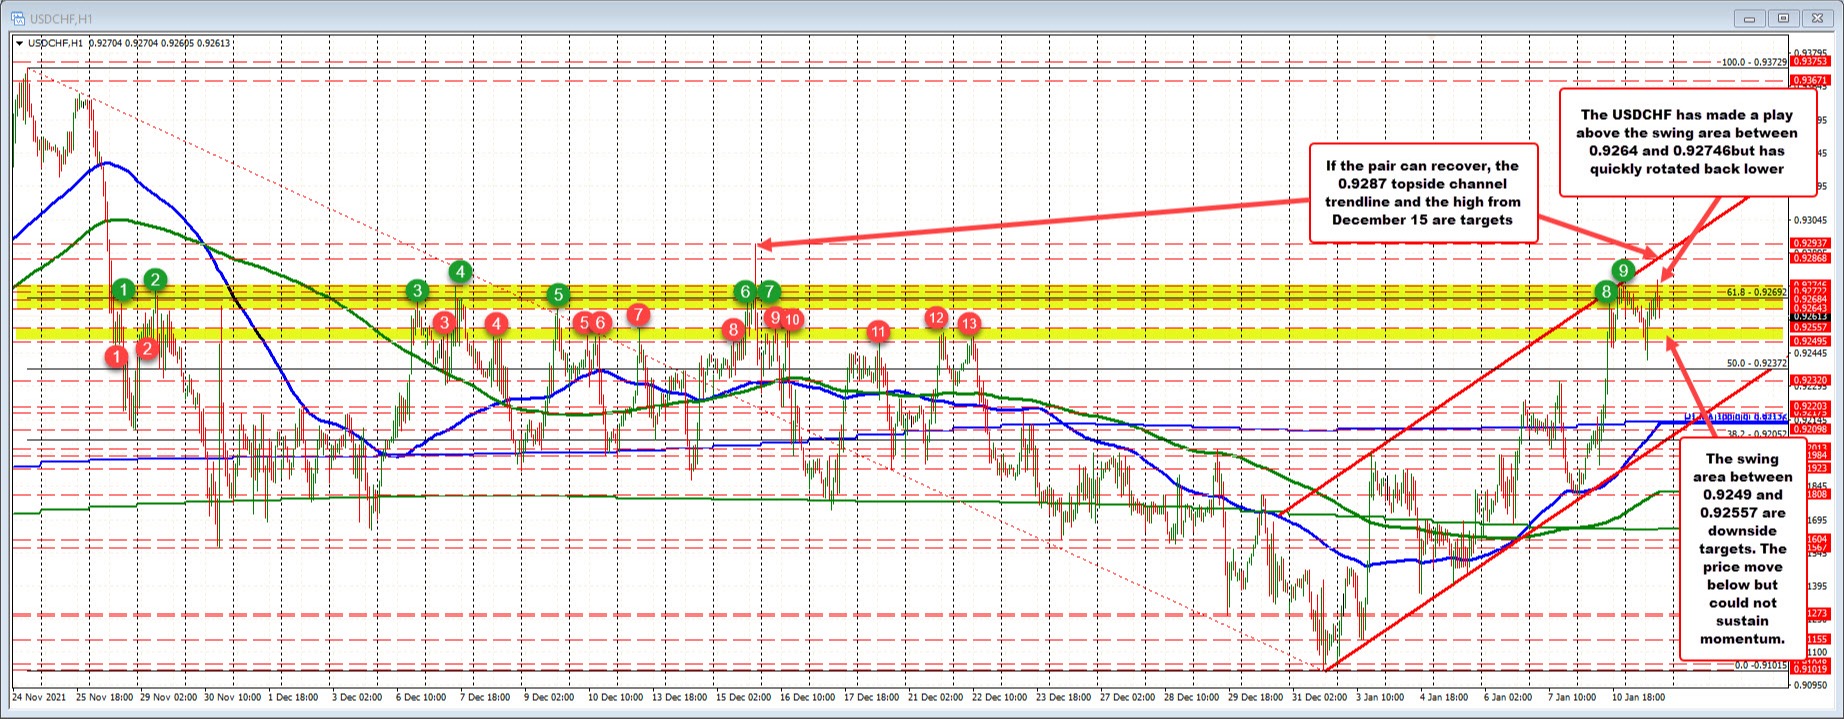This screenshot has width=1844, height=719.
Task: Click the 13 Dec 18:00 time label
Action: point(680,697)
